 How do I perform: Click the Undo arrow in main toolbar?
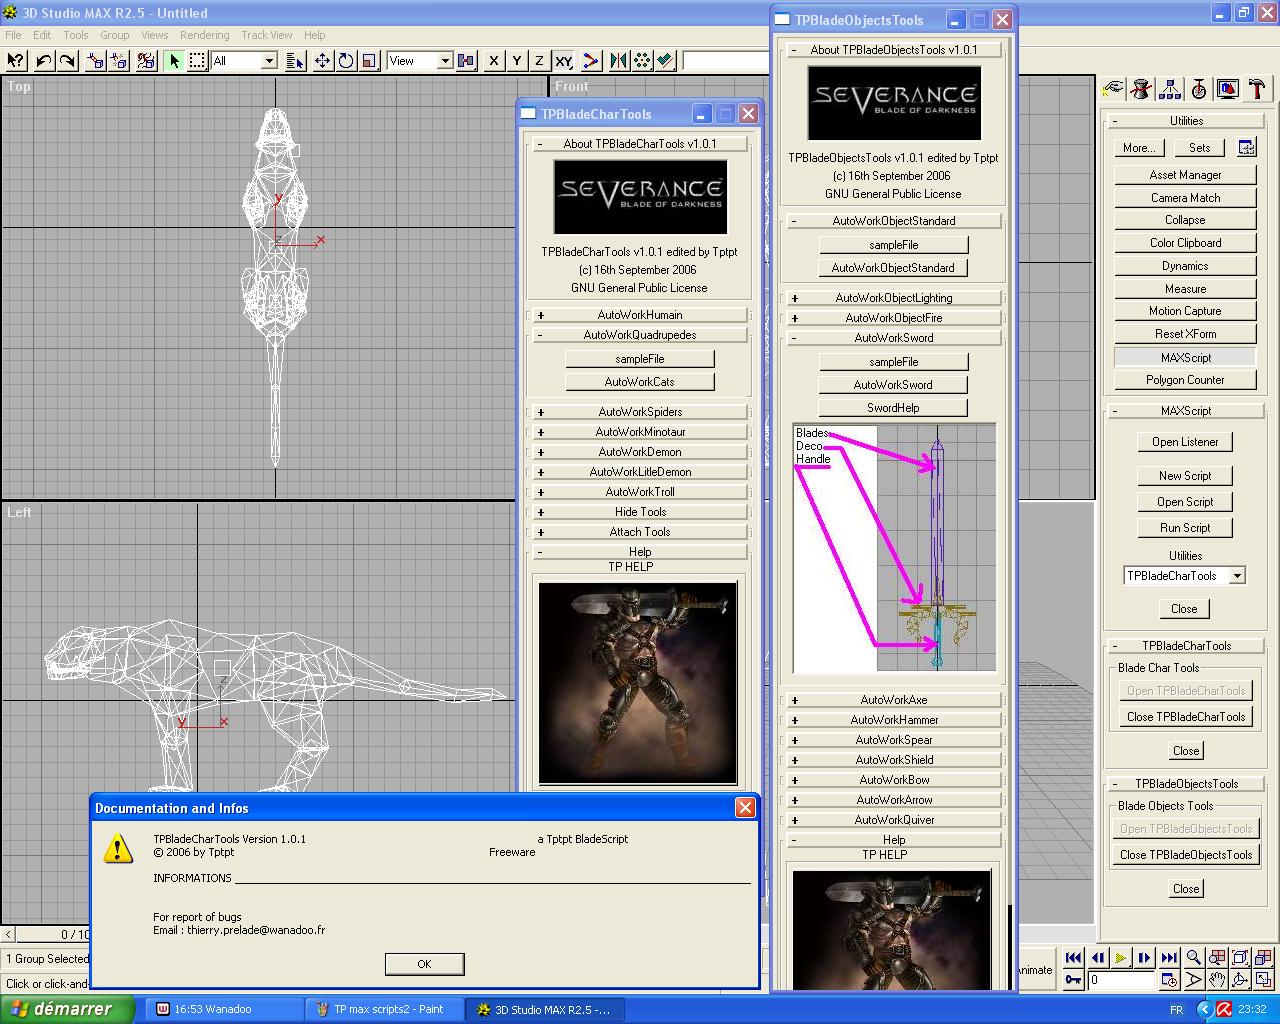43,61
